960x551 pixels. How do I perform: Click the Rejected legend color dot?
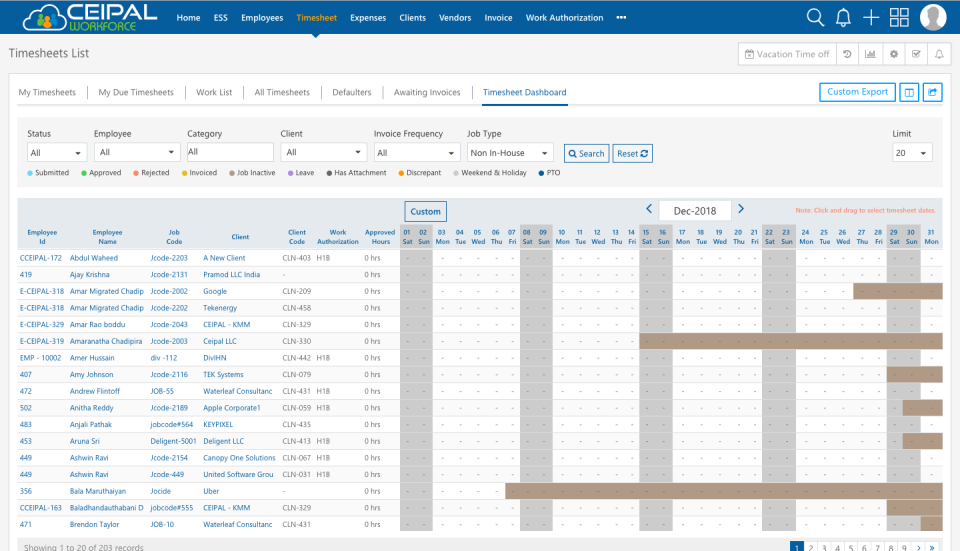[136, 173]
